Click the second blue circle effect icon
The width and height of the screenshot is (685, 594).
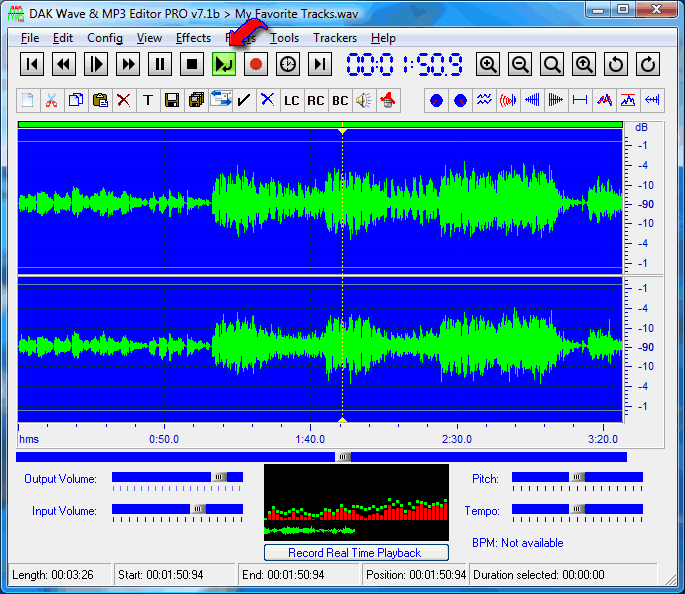460,100
